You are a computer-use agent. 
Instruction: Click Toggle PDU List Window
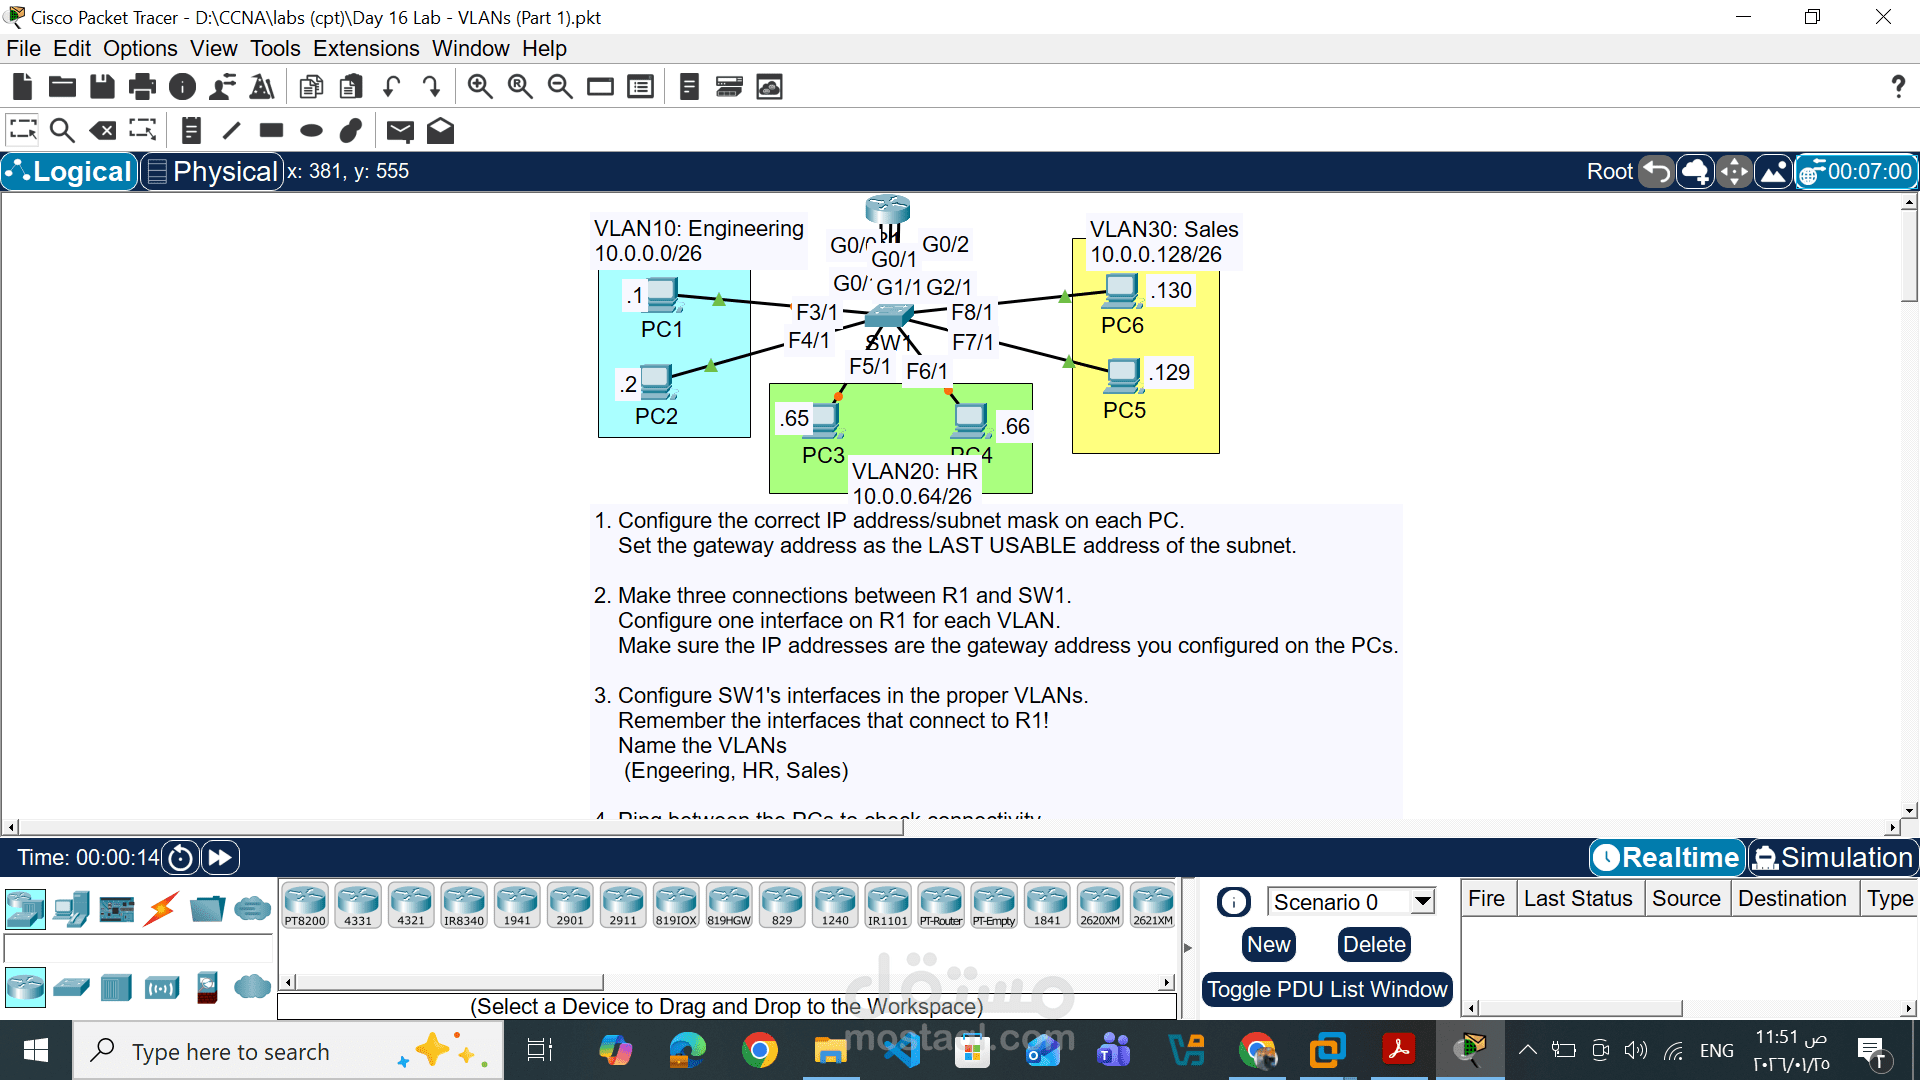pos(1327,989)
